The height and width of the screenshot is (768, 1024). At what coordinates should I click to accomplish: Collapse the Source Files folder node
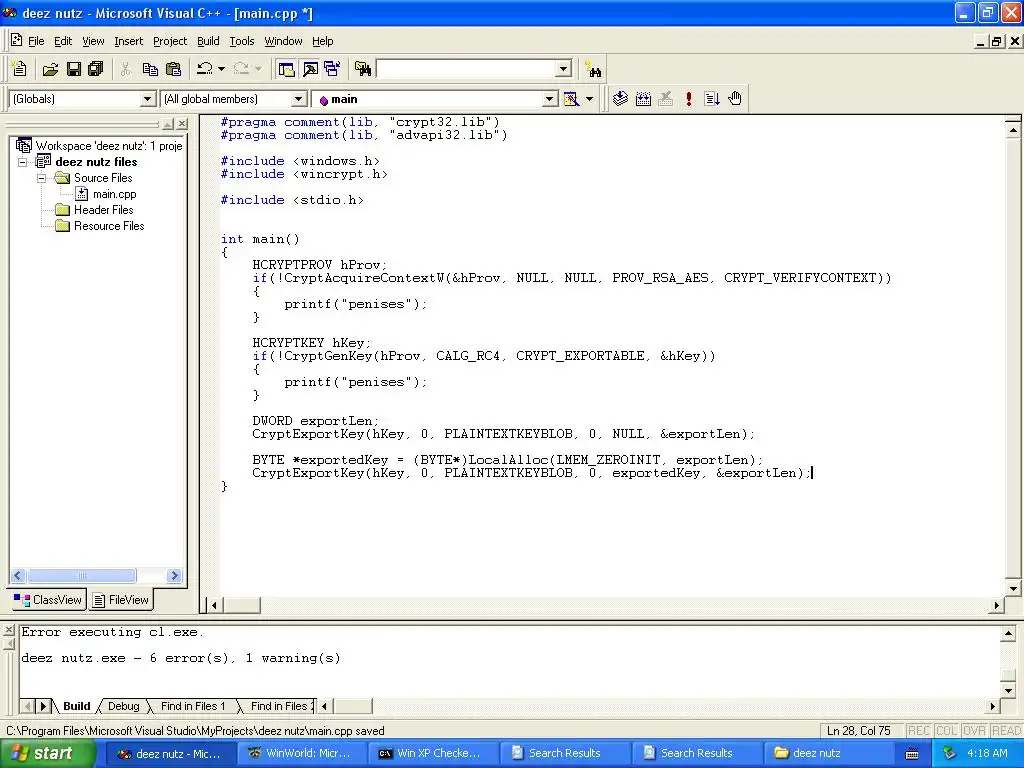coord(42,178)
